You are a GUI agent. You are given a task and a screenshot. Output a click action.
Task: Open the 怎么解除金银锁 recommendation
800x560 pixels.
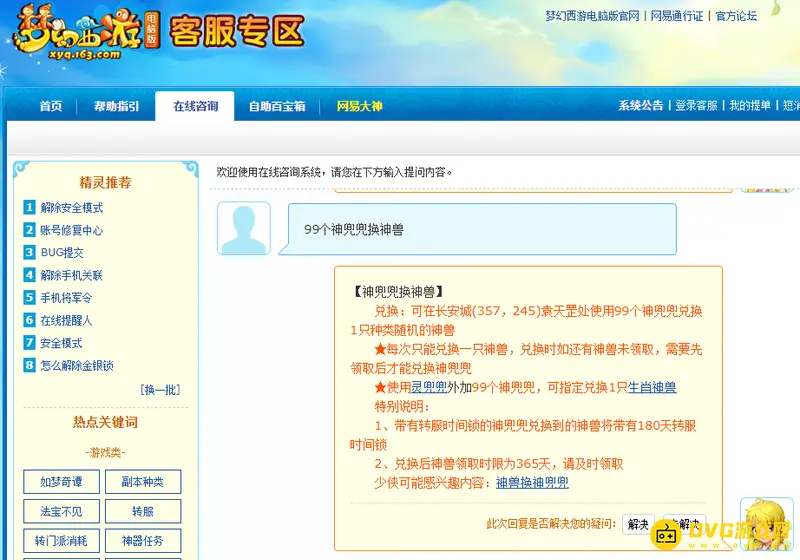(77, 365)
